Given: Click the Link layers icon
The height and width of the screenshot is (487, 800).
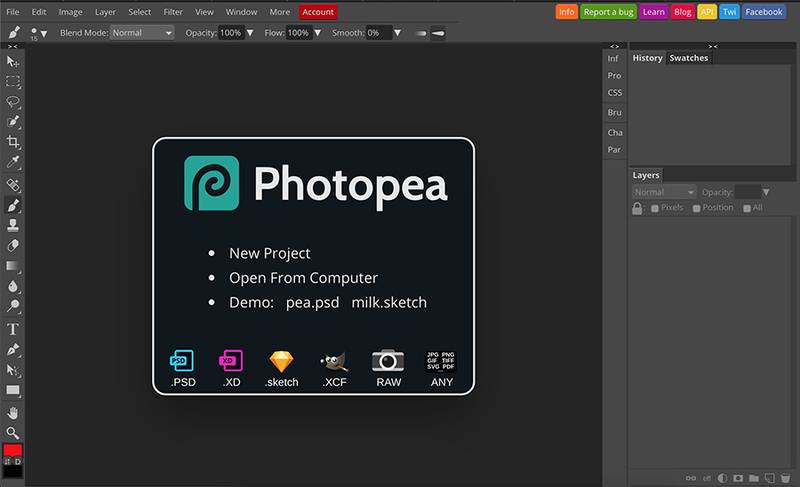Looking at the screenshot, I should (690, 478).
